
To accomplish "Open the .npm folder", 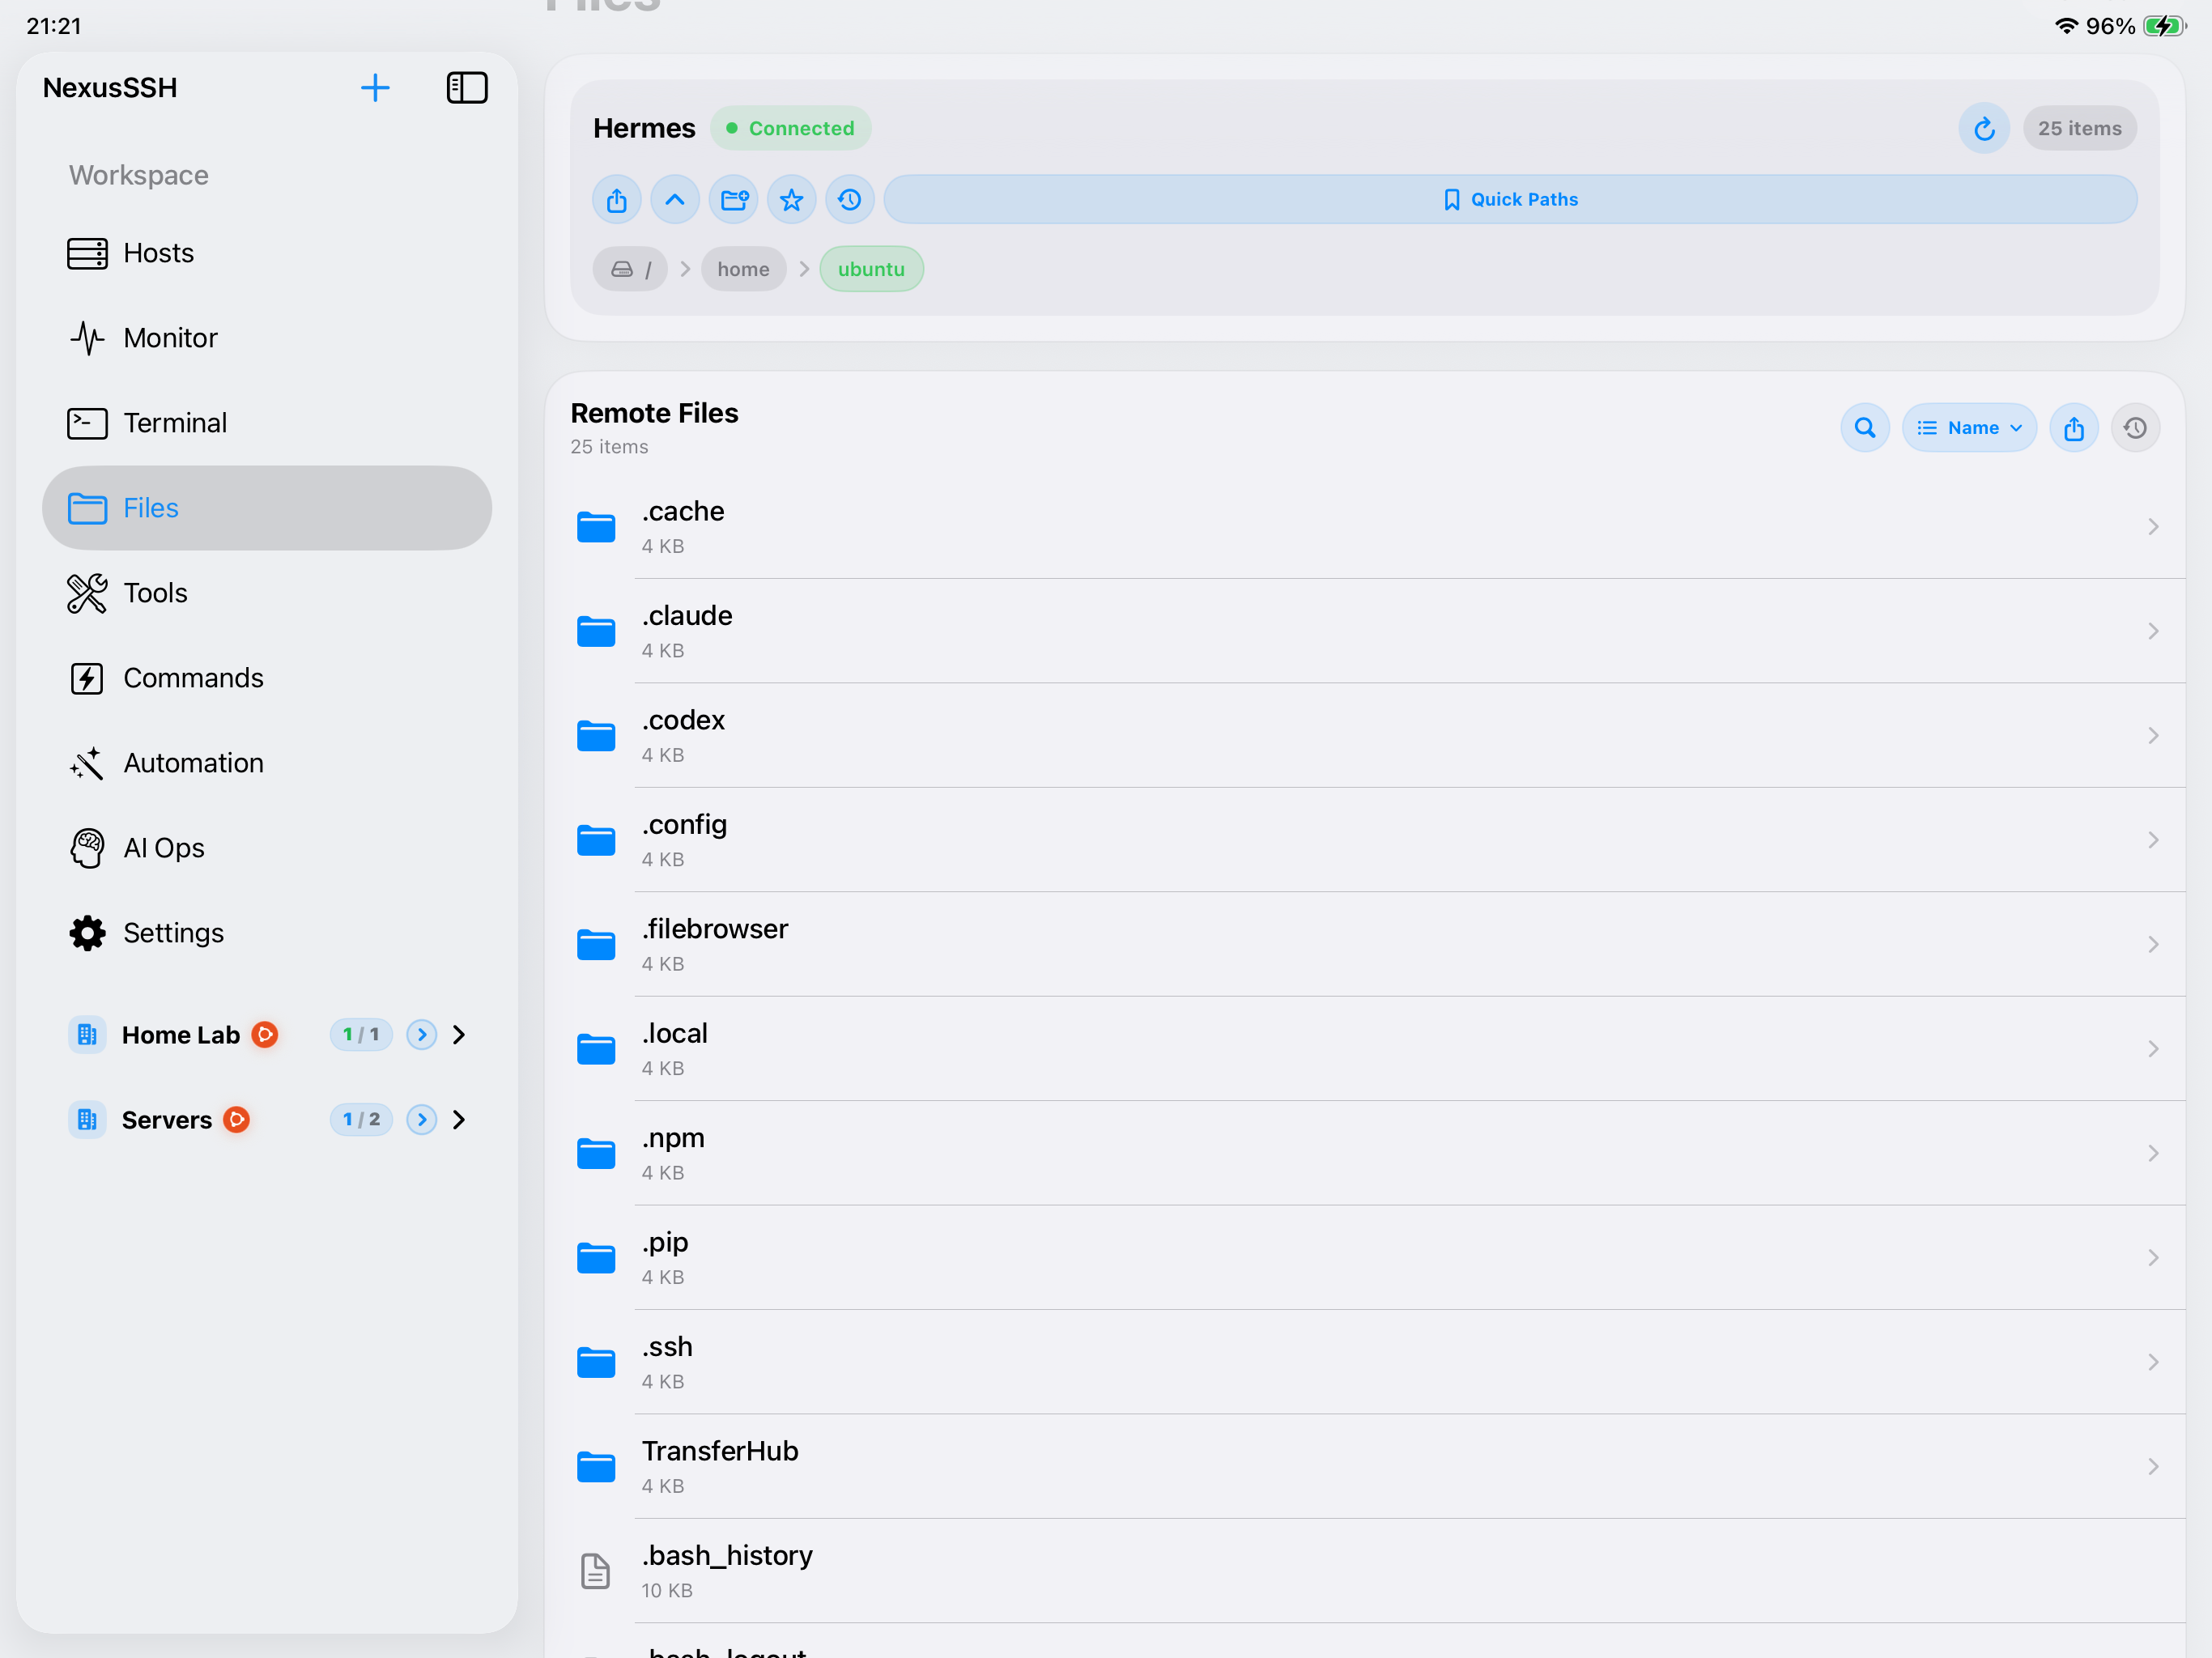I will [x=1366, y=1153].
